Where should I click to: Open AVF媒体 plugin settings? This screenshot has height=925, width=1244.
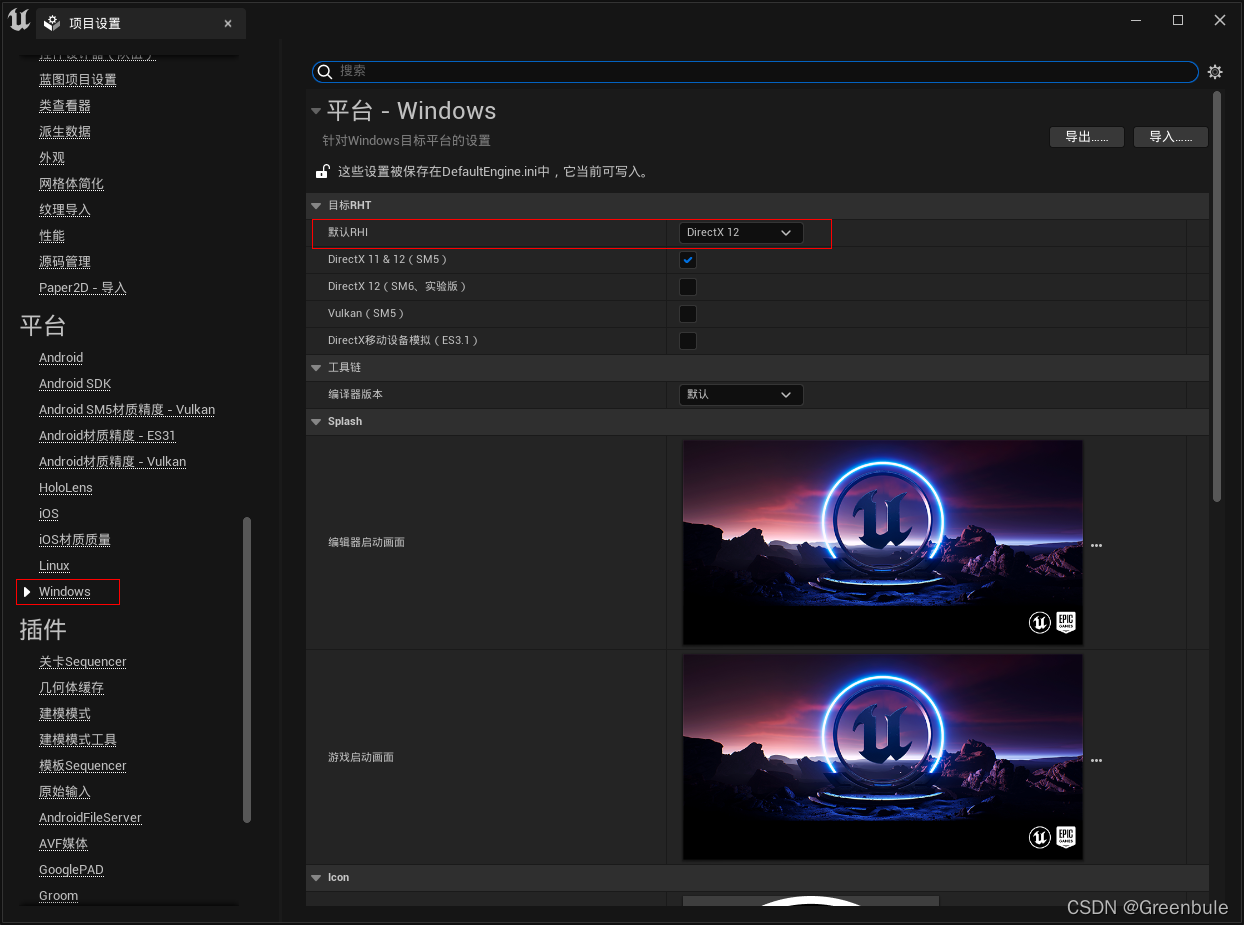[63, 844]
